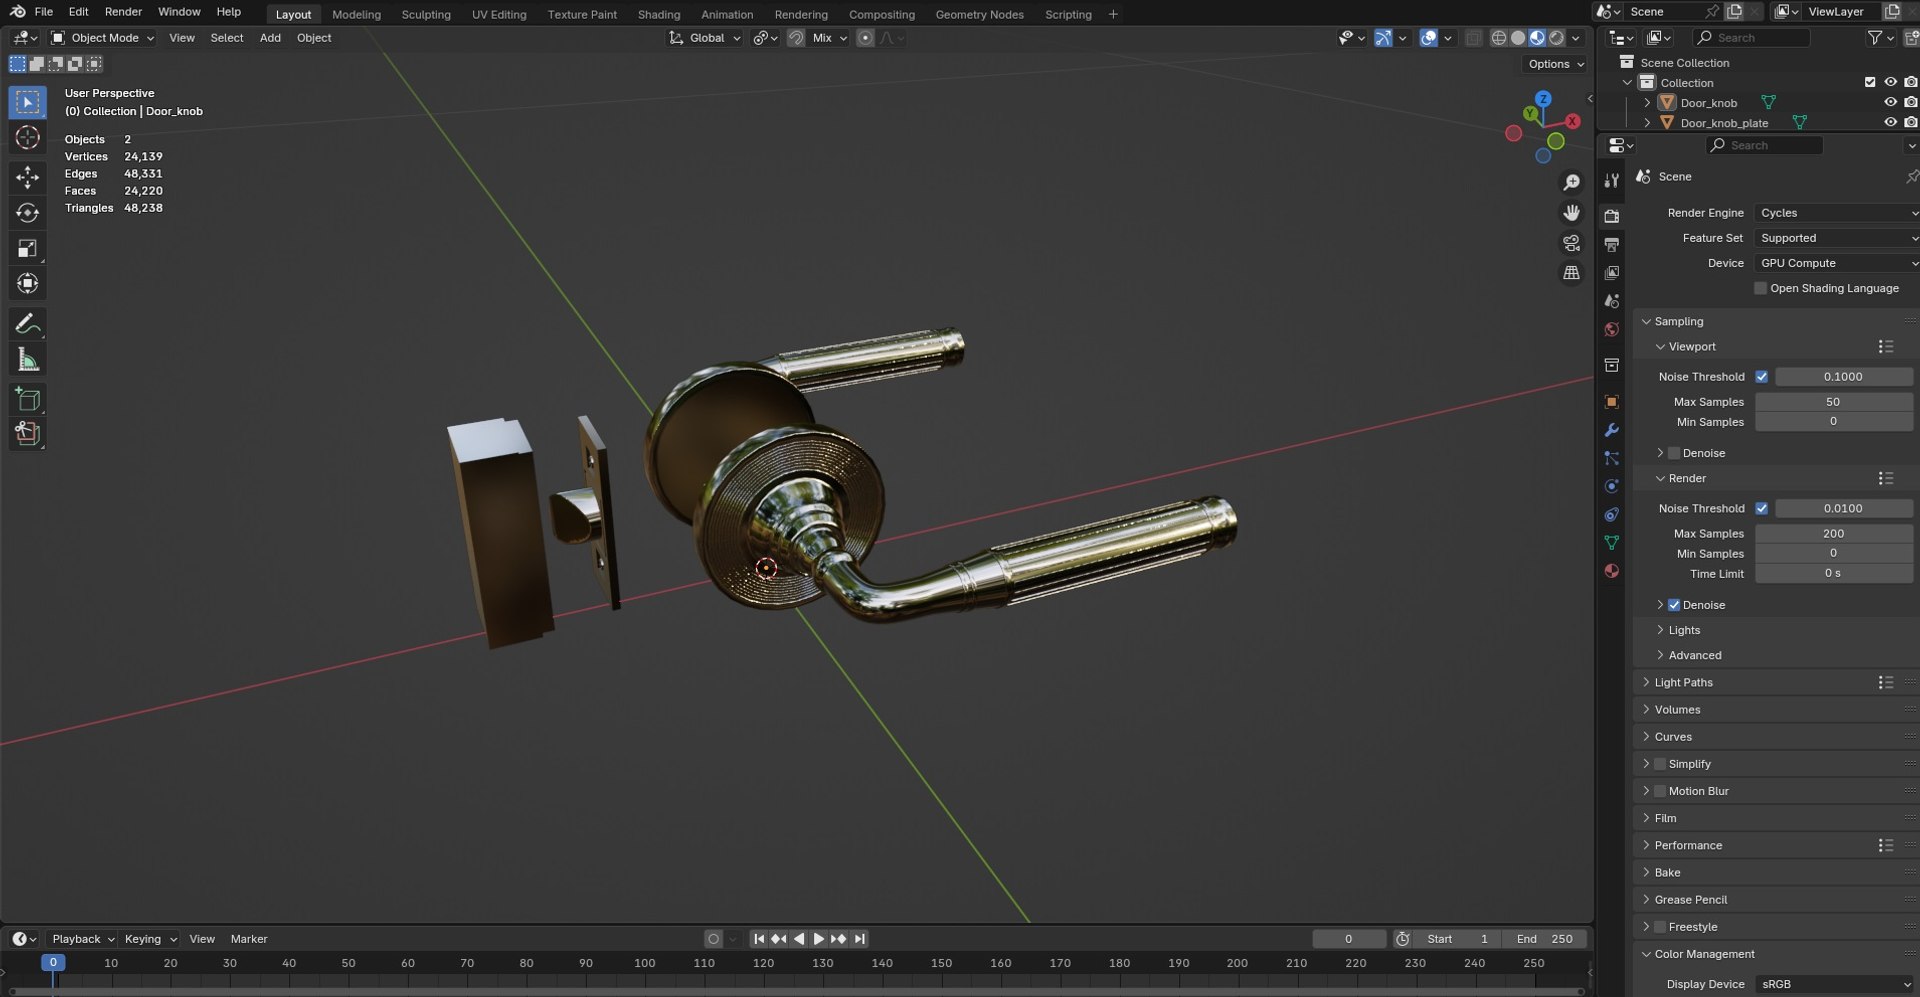Open the Modifiers properties tab
Image resolution: width=1920 pixels, height=997 pixels.
coord(1611,430)
